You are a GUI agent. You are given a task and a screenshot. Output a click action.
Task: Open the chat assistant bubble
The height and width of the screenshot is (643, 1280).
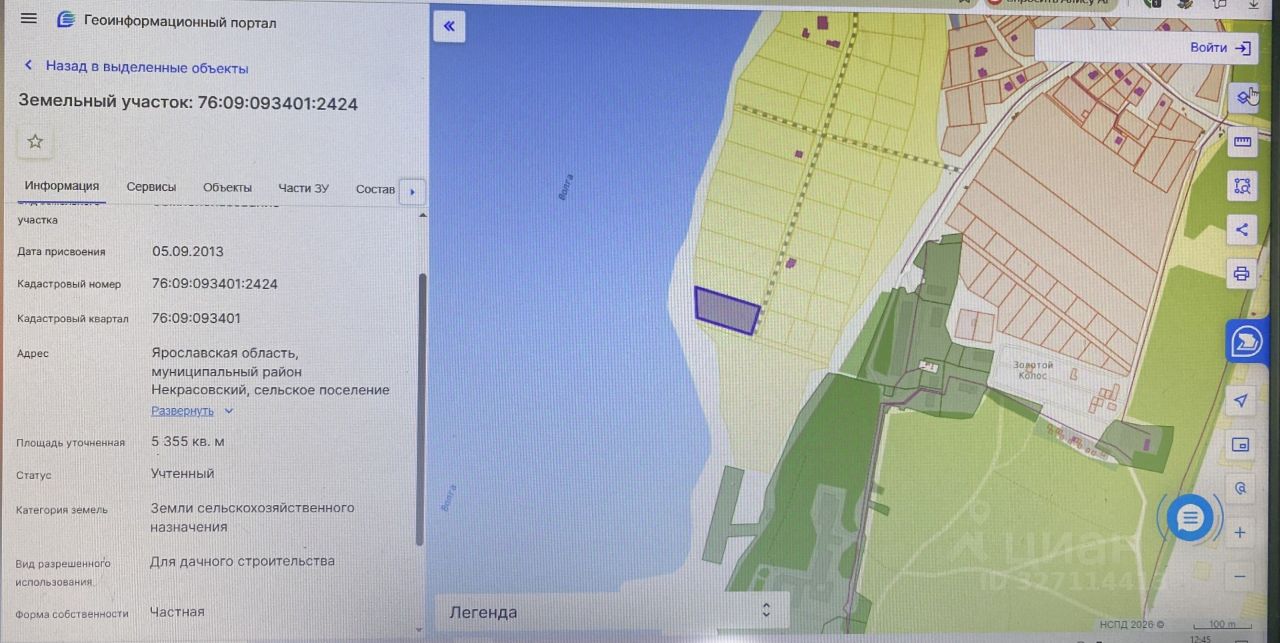click(x=1190, y=518)
